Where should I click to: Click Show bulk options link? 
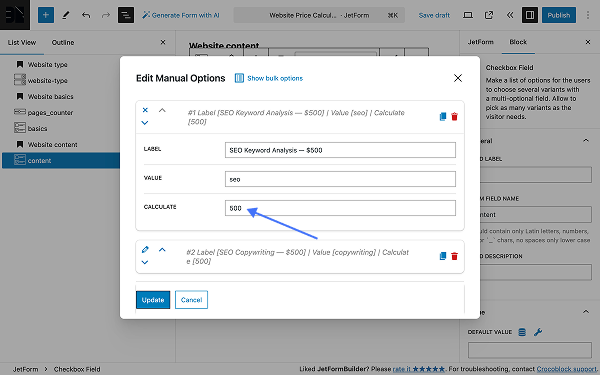[x=269, y=78]
